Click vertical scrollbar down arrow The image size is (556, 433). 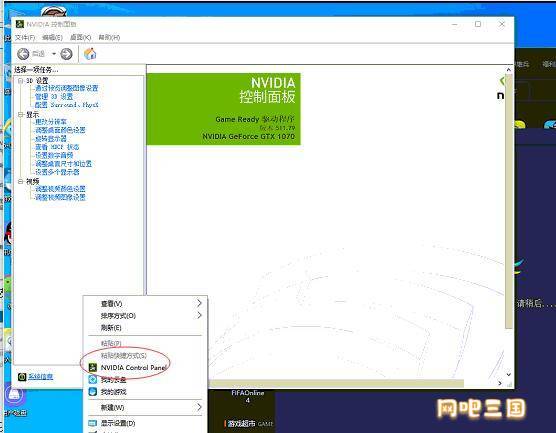[x=508, y=374]
